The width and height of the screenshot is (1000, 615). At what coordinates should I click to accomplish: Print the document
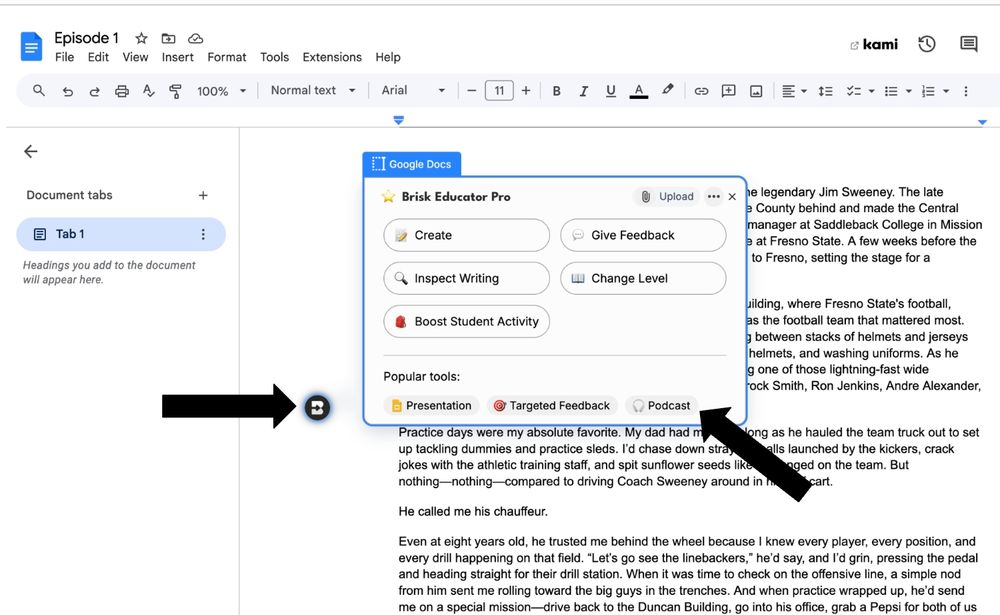coord(122,91)
